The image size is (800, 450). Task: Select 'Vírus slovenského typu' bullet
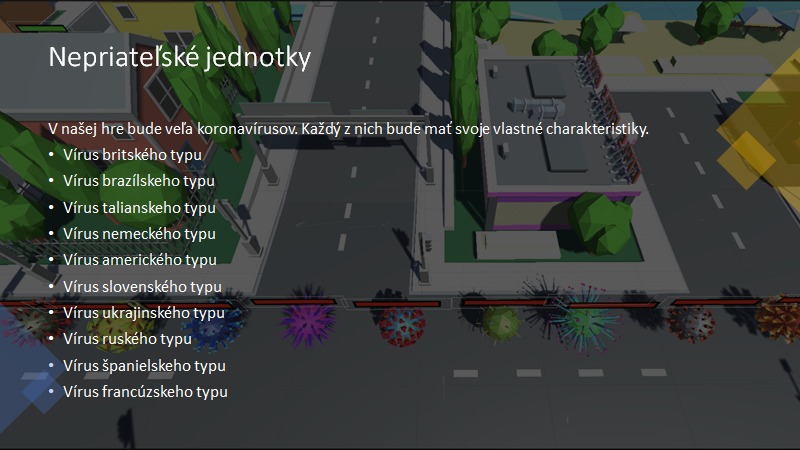tap(142, 286)
